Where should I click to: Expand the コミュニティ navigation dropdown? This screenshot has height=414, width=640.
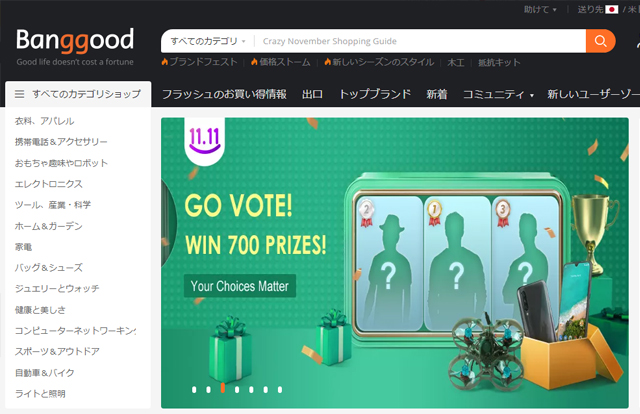coord(498,94)
